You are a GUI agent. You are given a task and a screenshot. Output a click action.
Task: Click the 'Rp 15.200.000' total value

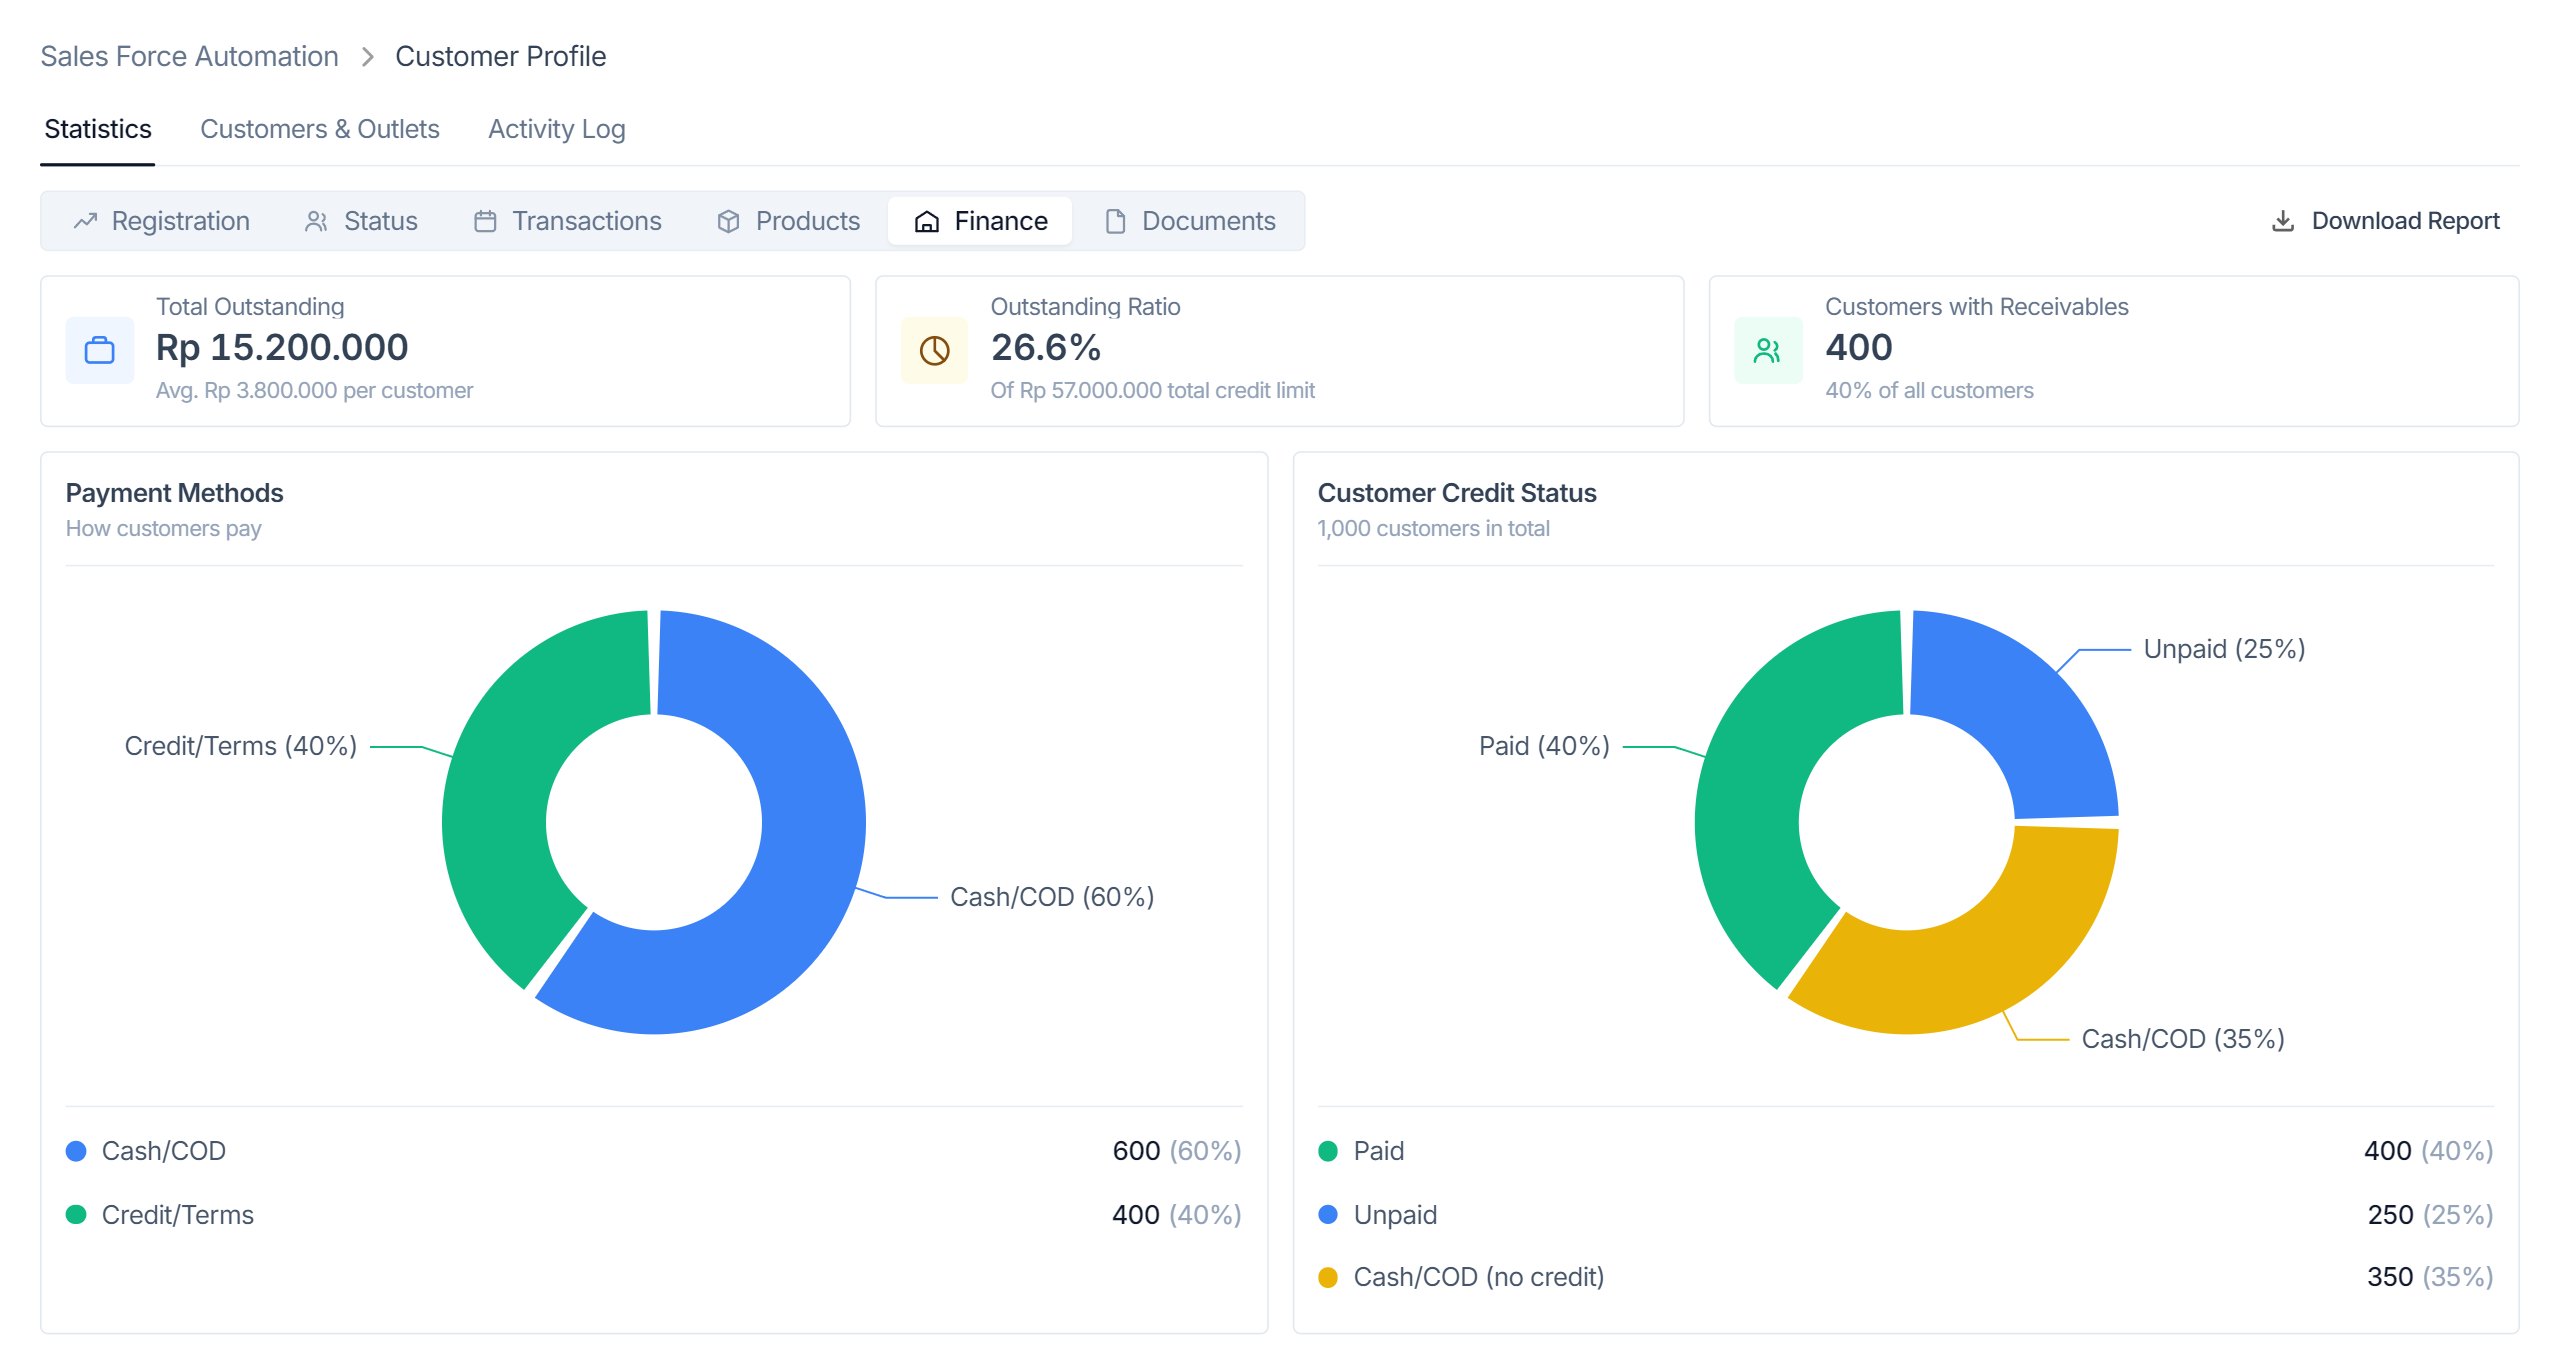[x=282, y=348]
